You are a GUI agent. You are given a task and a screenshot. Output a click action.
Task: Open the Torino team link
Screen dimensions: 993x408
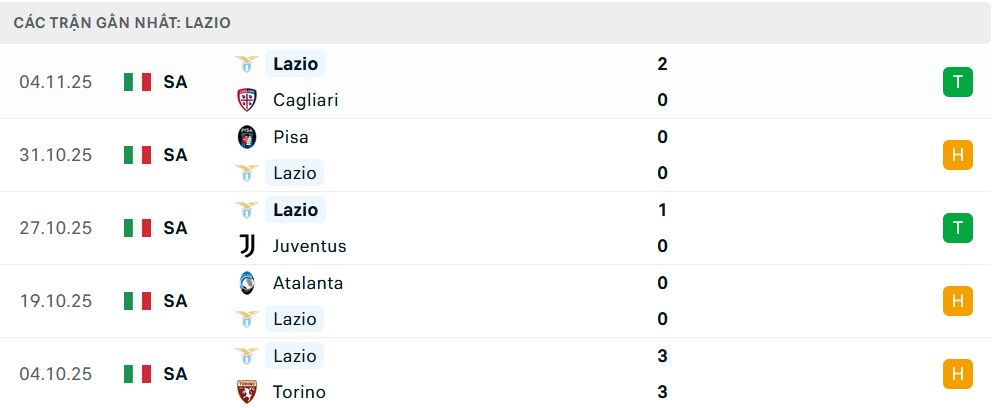coord(299,392)
